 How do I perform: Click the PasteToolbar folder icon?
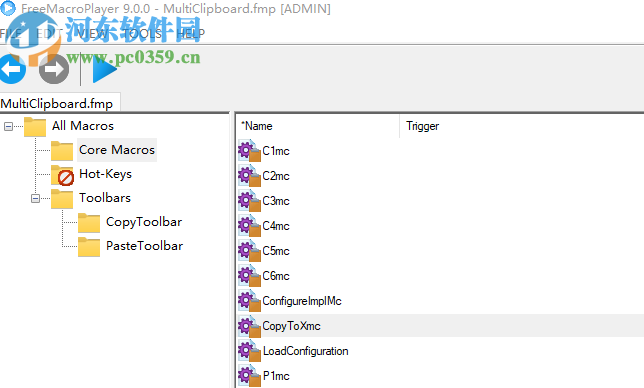pos(89,247)
